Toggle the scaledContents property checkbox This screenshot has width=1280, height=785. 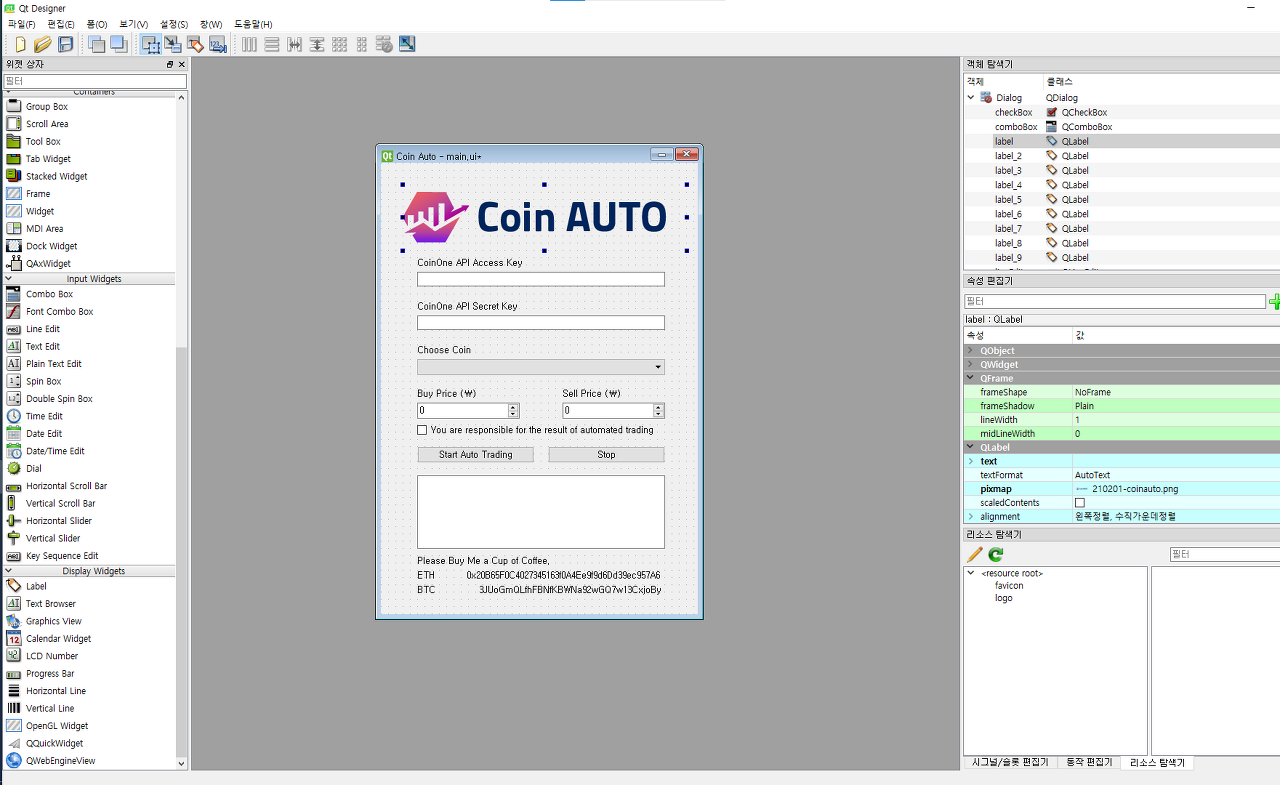1079,503
